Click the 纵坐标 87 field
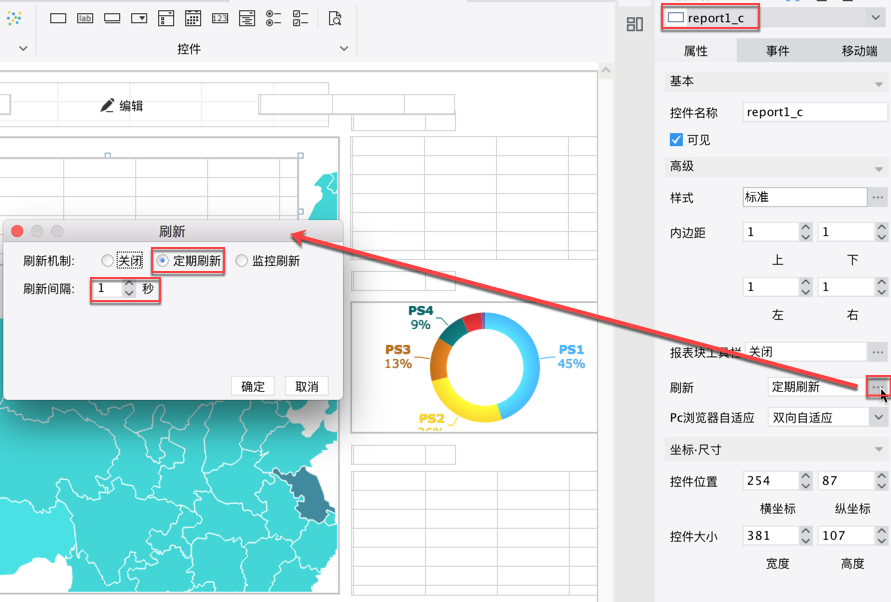 (846, 481)
